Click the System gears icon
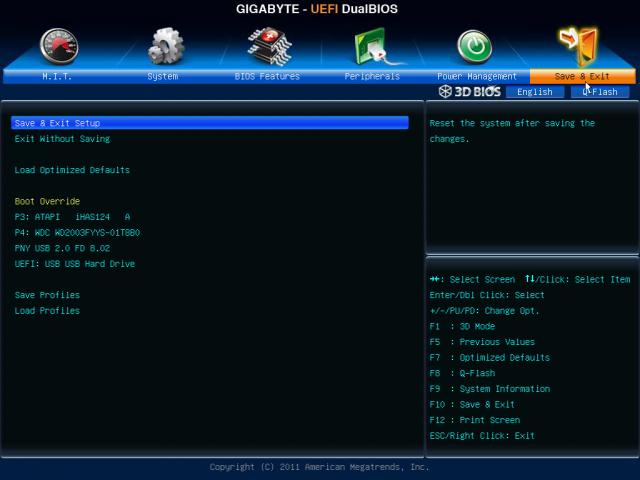Screen dimensions: 640x480 point(166,46)
